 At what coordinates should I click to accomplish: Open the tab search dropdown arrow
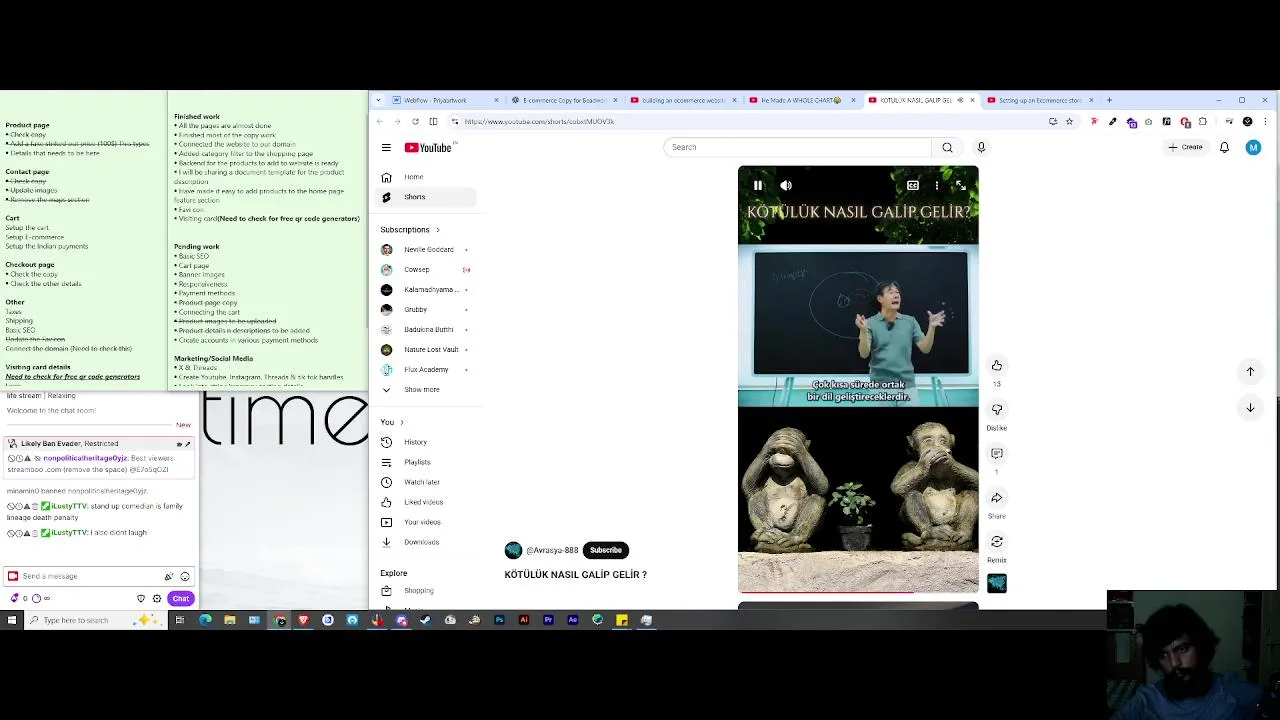378,100
